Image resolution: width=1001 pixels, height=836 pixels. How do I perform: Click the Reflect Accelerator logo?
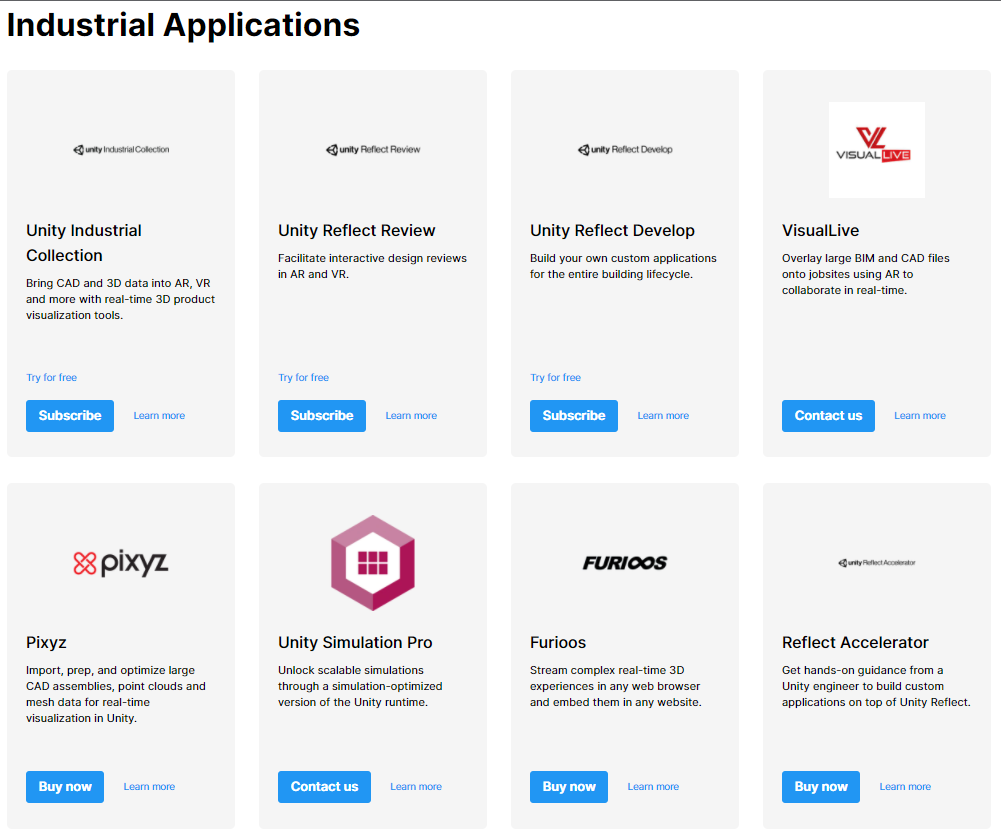coord(876,563)
